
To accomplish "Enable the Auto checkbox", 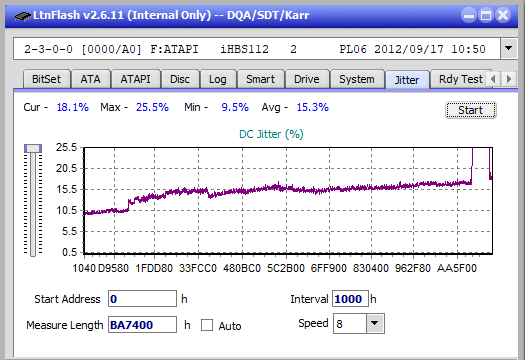I will [207, 325].
